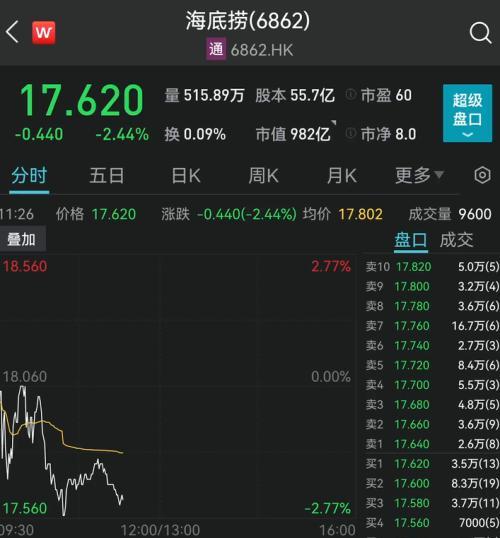Screen dimensions: 500x538
Task: Tap 股本 55.7亿 value
Action: [x=295, y=95]
